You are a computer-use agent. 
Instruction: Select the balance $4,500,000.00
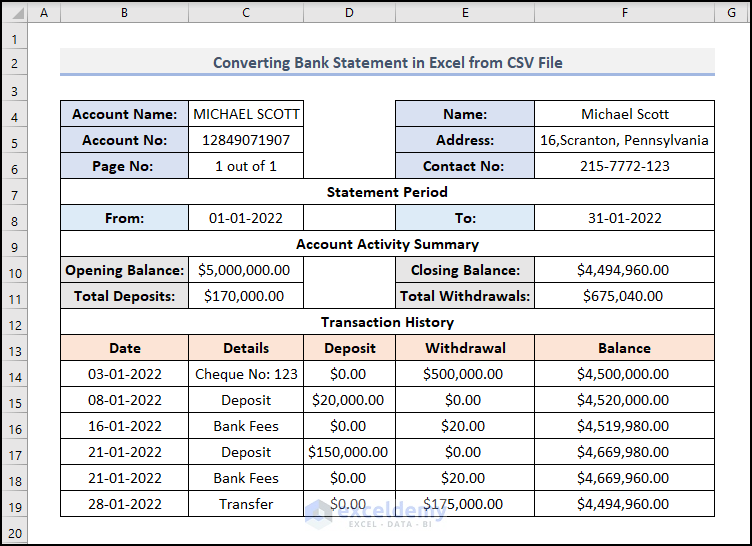(624, 374)
